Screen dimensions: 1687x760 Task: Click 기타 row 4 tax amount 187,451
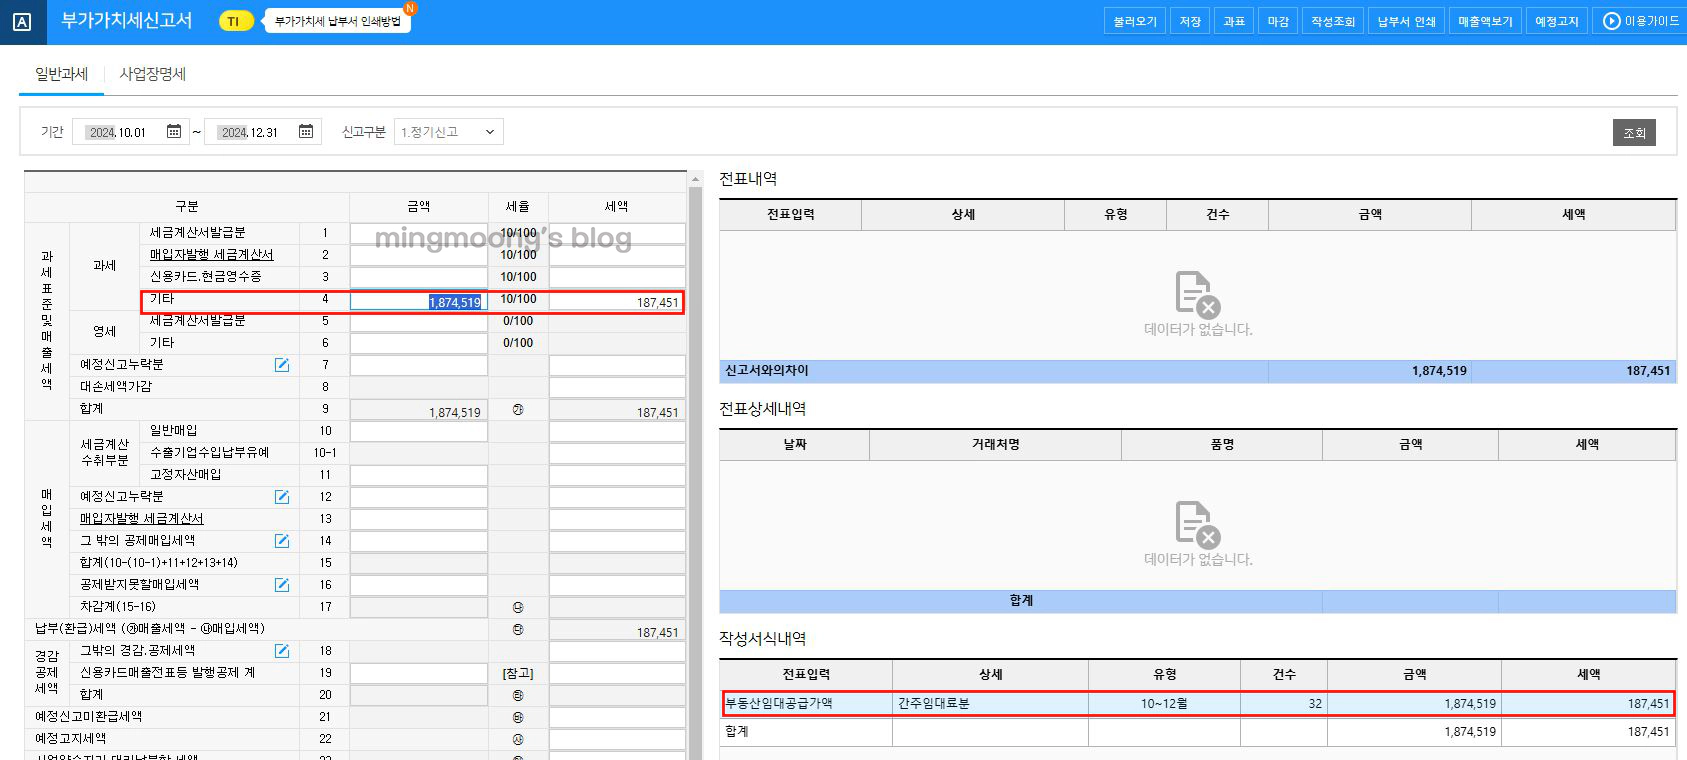coord(617,300)
